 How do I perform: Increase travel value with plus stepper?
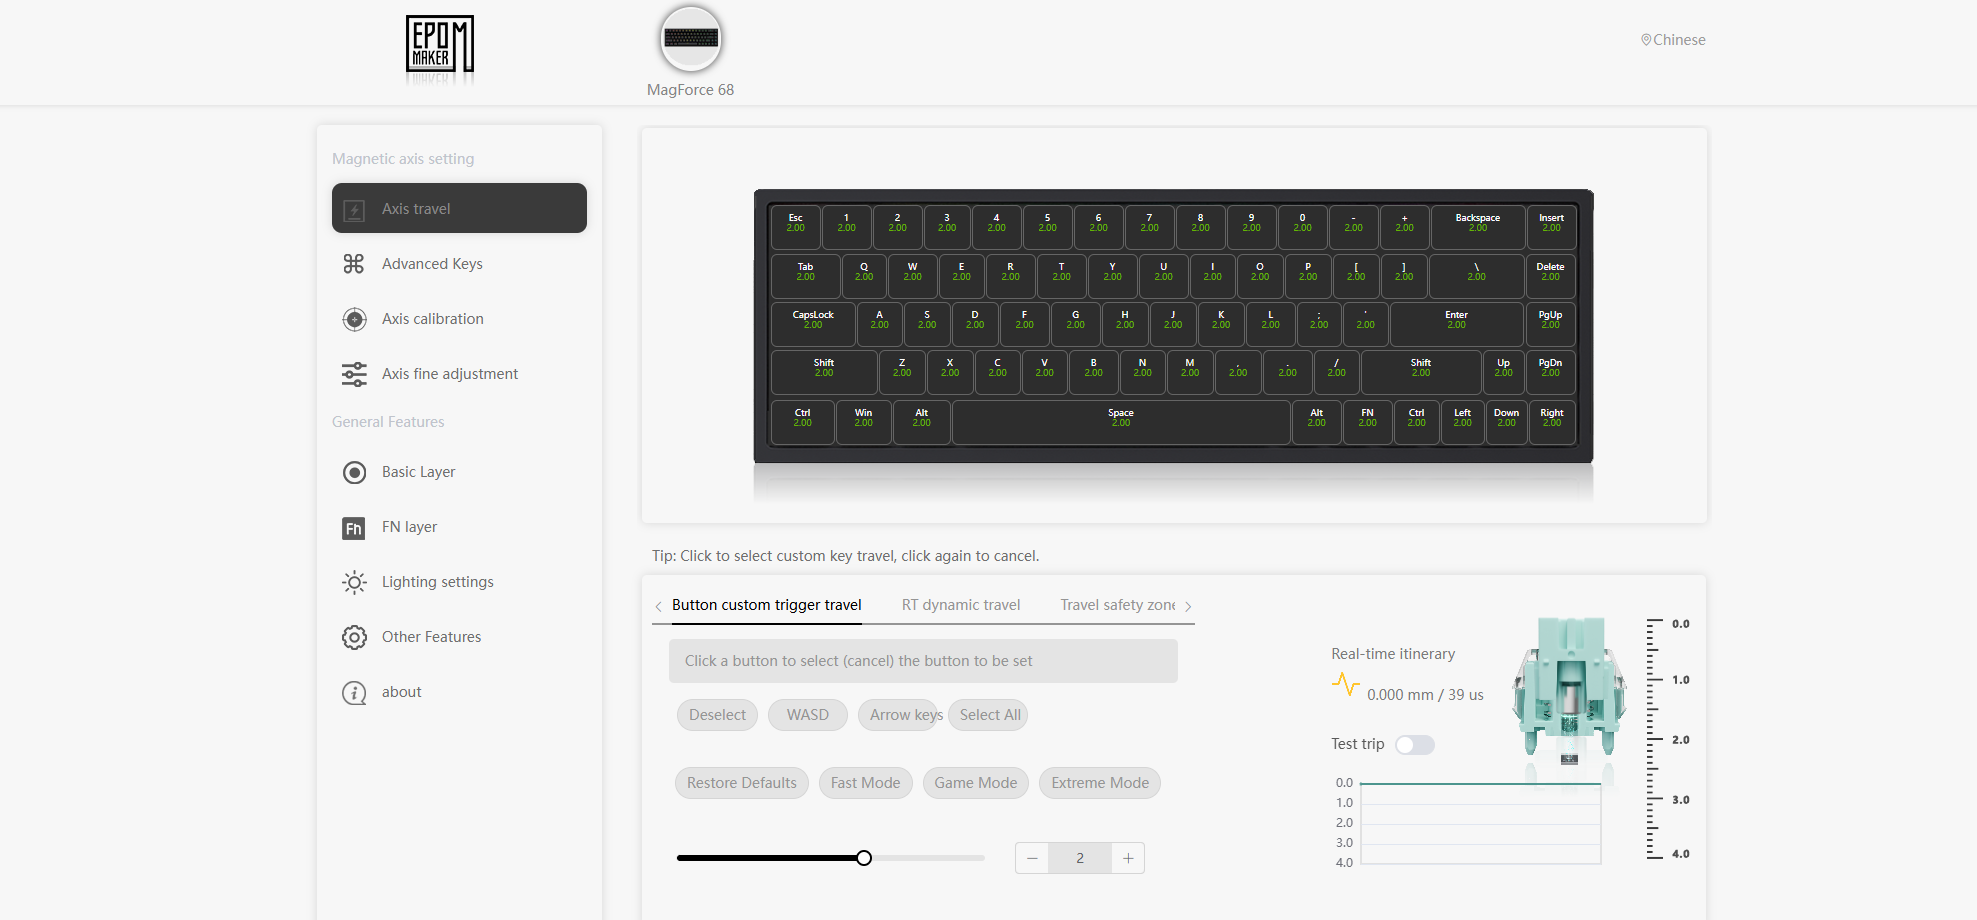1128,858
